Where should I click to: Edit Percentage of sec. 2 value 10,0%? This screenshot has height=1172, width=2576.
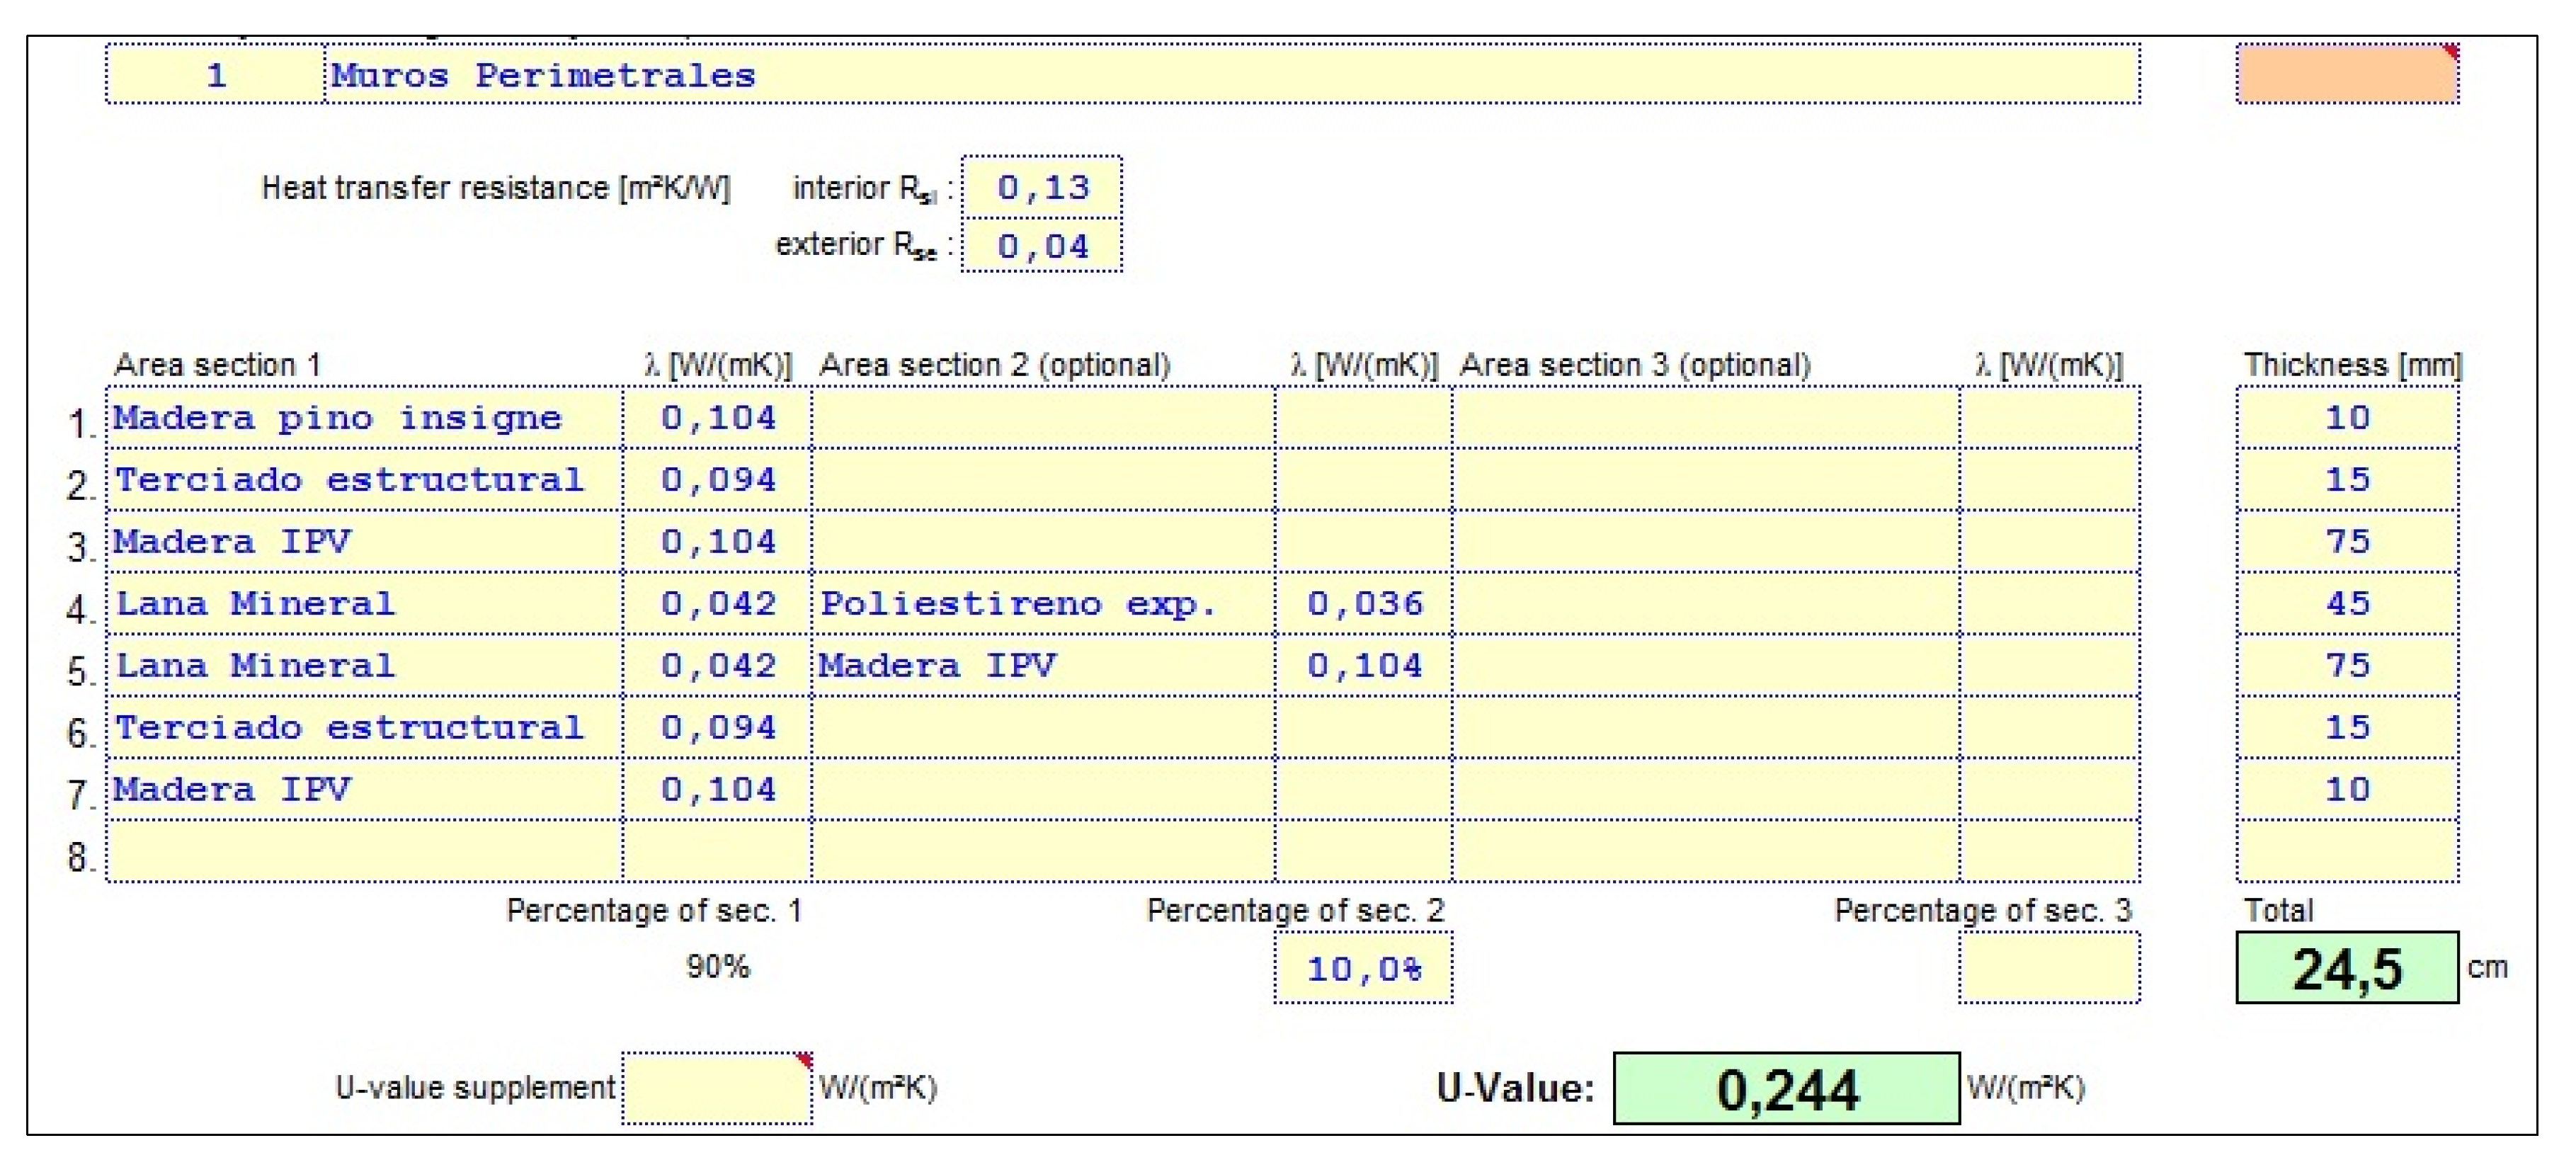(x=1364, y=968)
